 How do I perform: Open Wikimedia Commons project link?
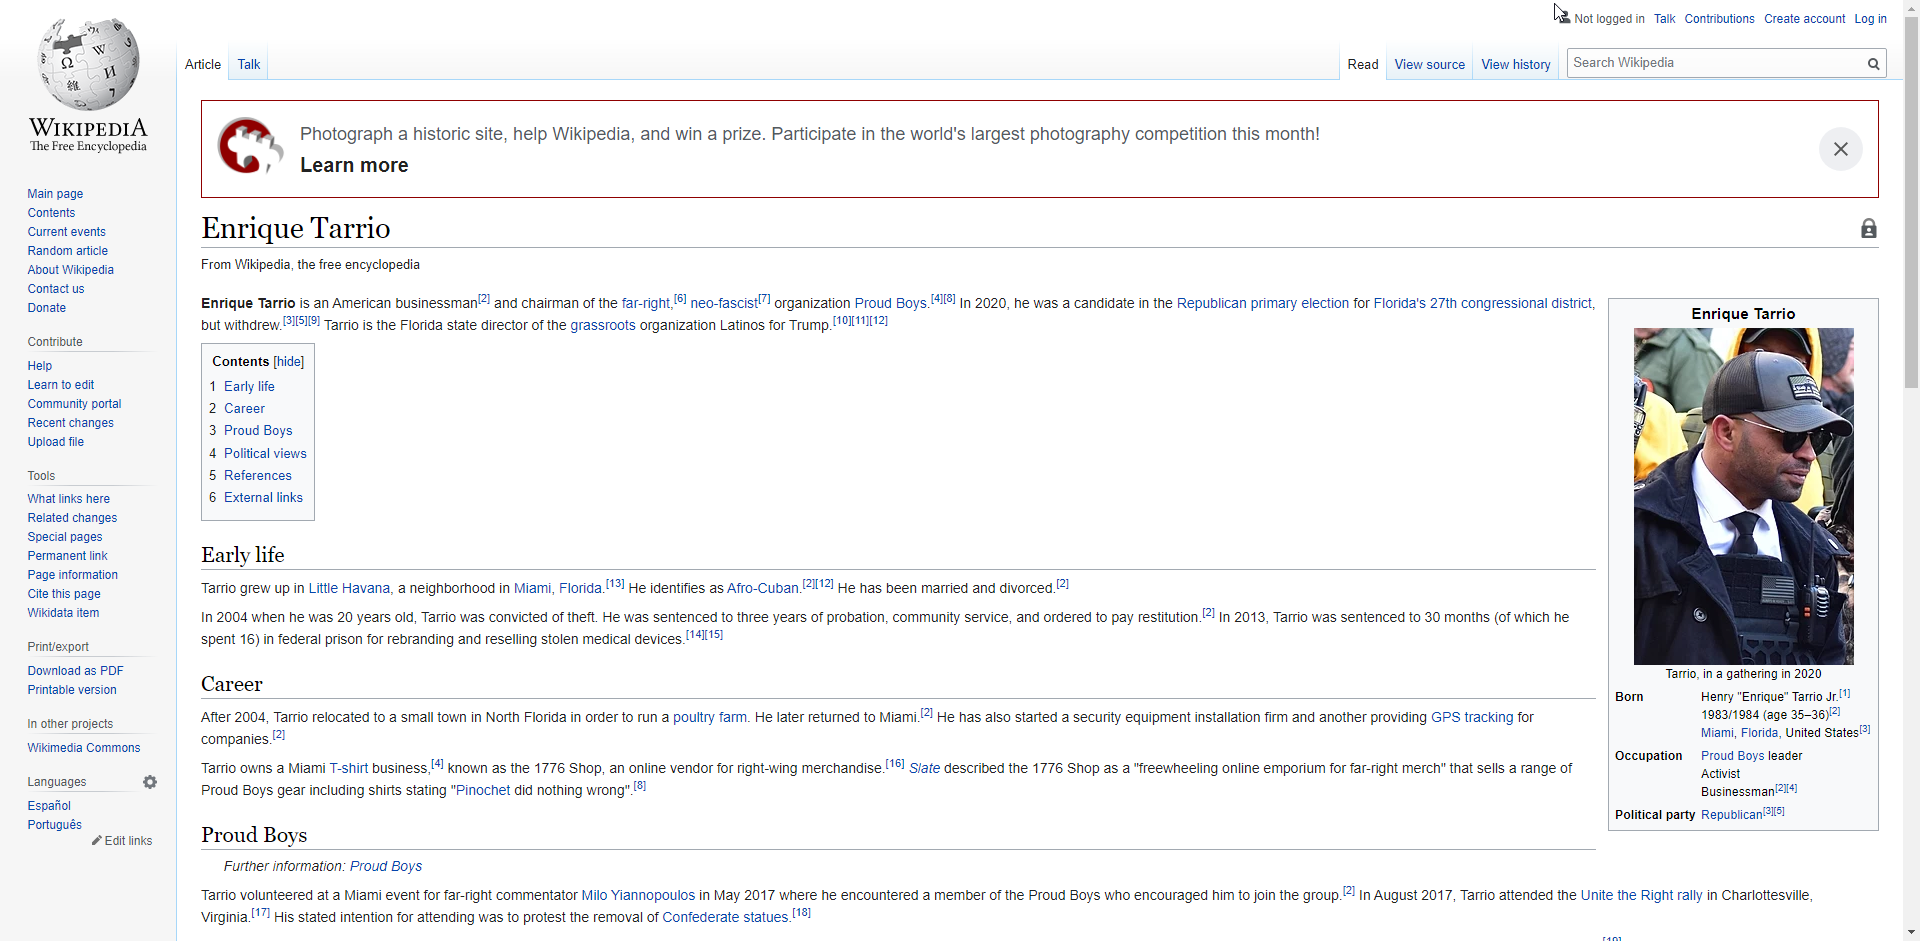coord(84,748)
